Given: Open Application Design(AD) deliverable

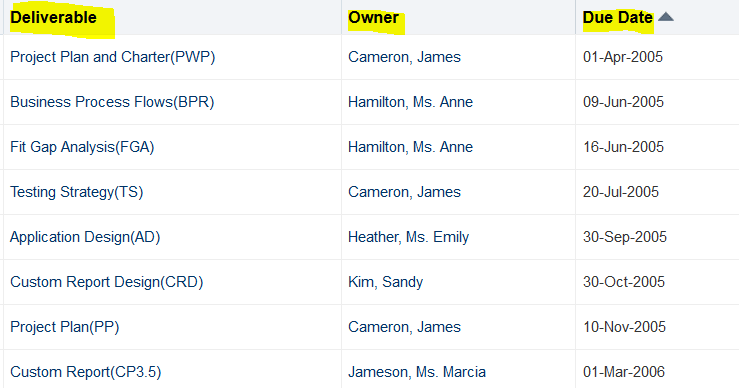Looking at the screenshot, I should [85, 237].
